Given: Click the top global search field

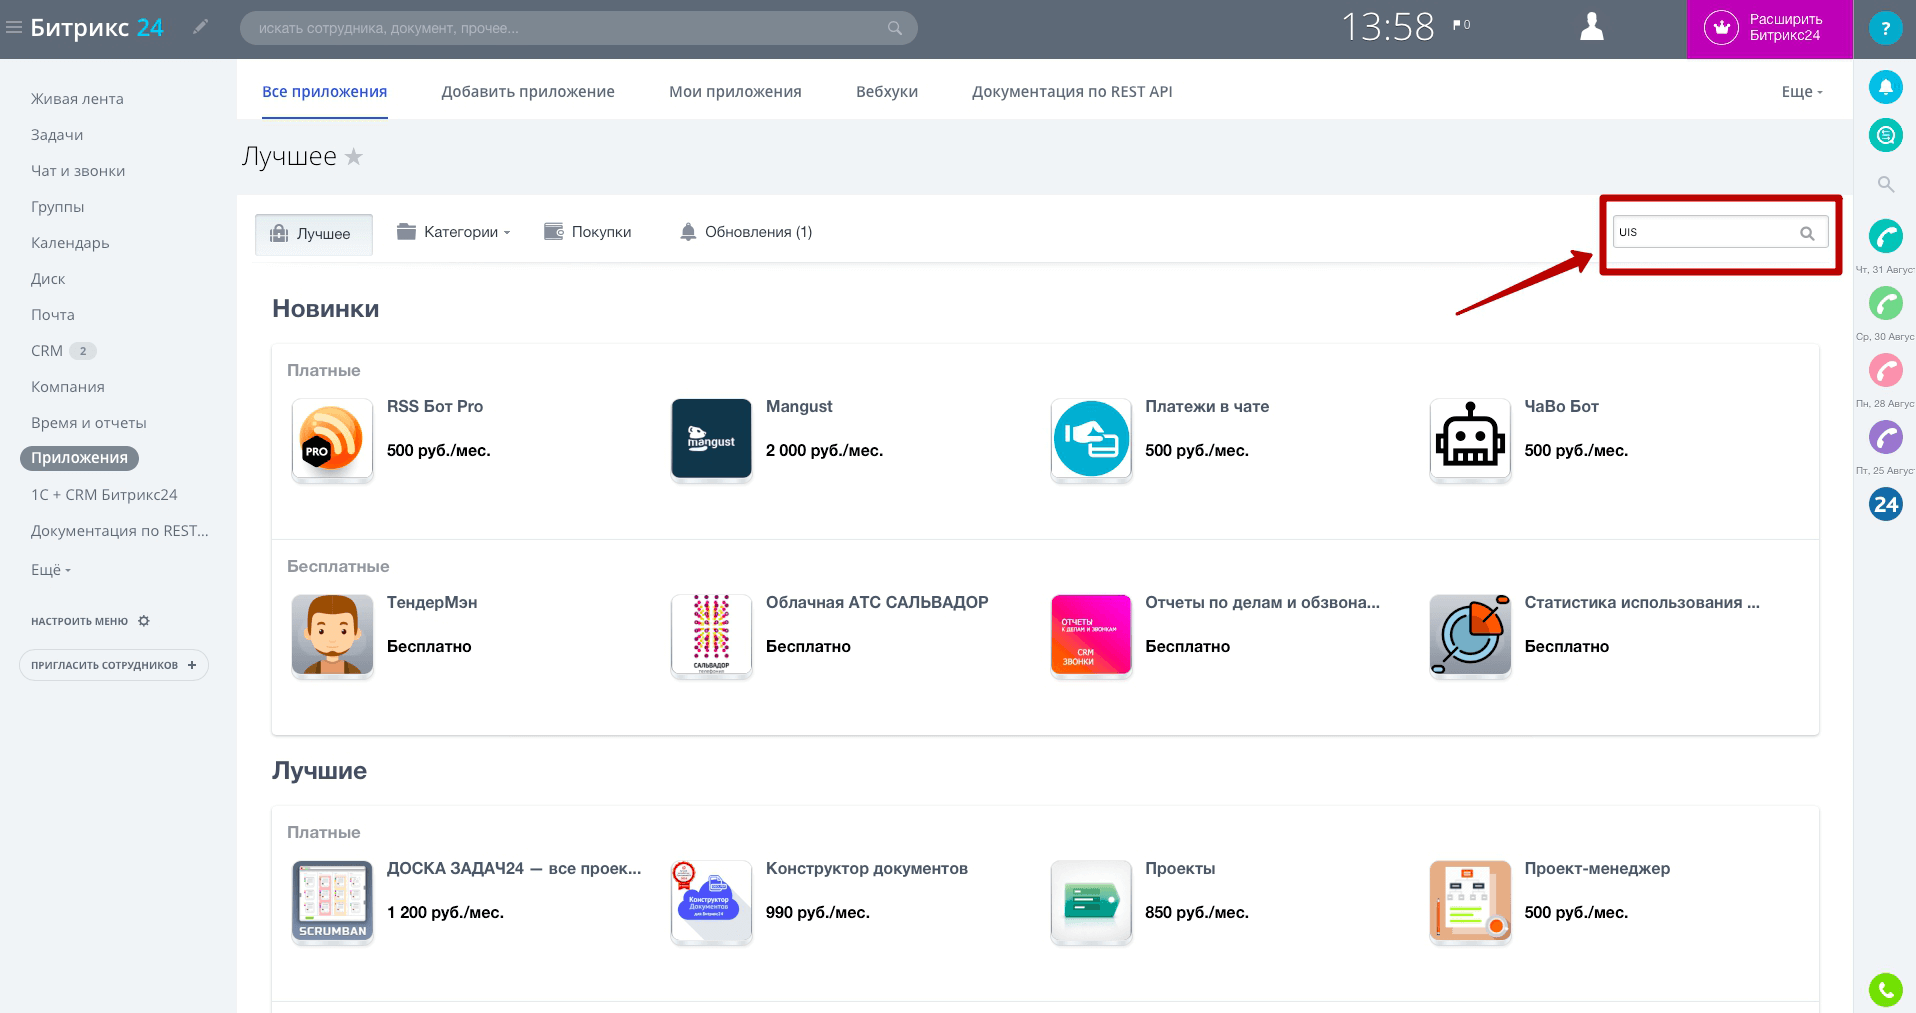Looking at the screenshot, I should (x=578, y=28).
